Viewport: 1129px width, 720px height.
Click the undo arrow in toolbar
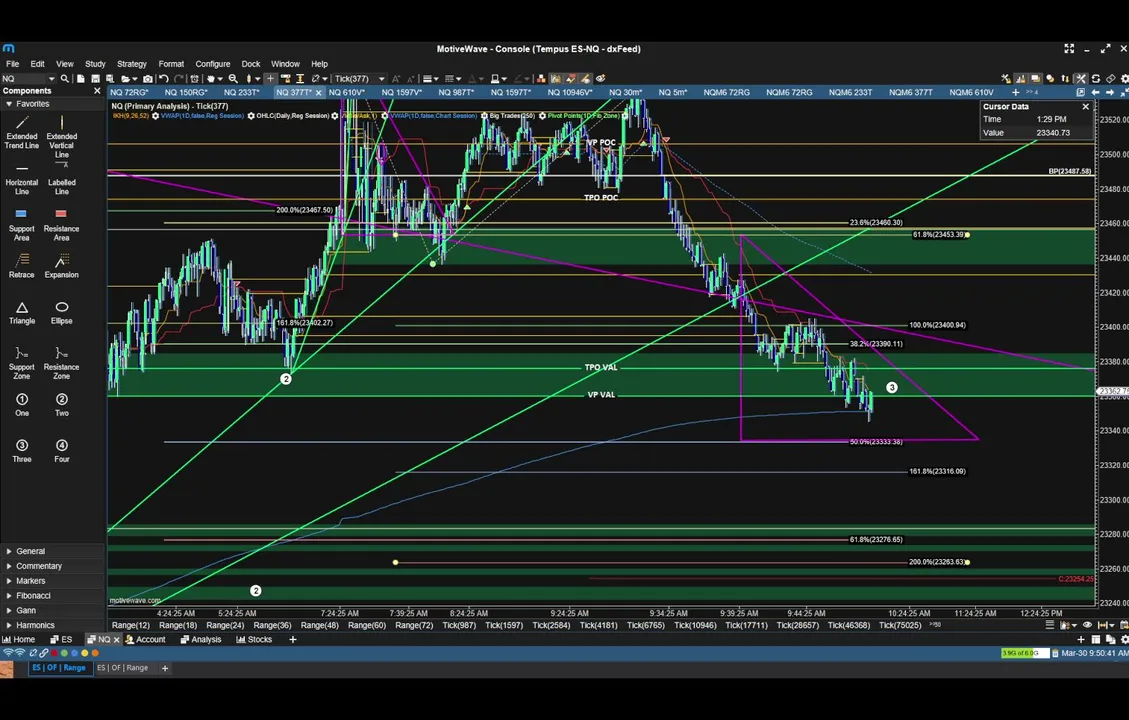click(163, 78)
